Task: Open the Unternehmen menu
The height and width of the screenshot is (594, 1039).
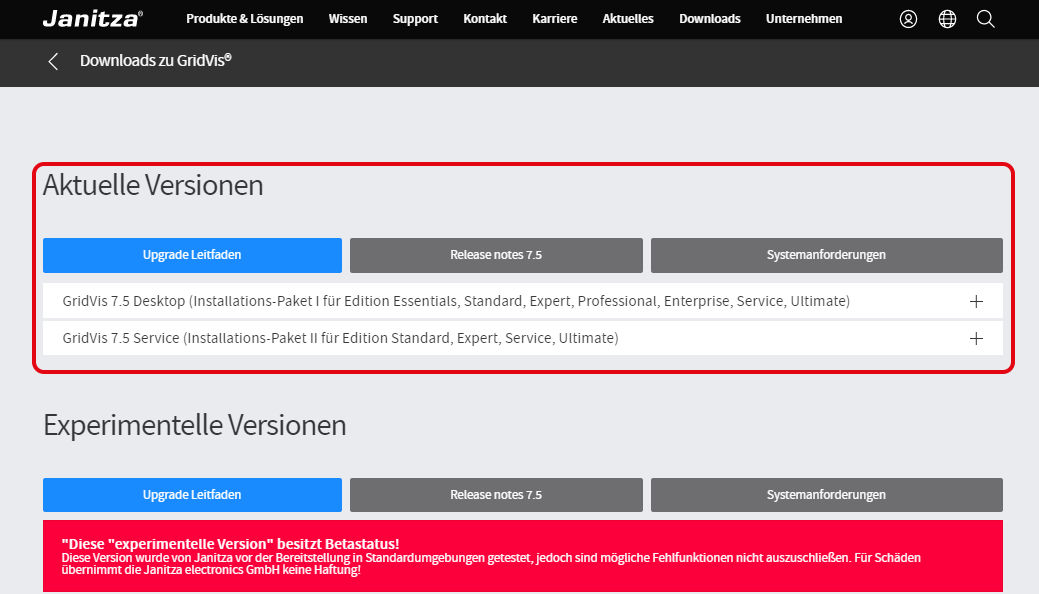Action: pyautogui.click(x=804, y=19)
